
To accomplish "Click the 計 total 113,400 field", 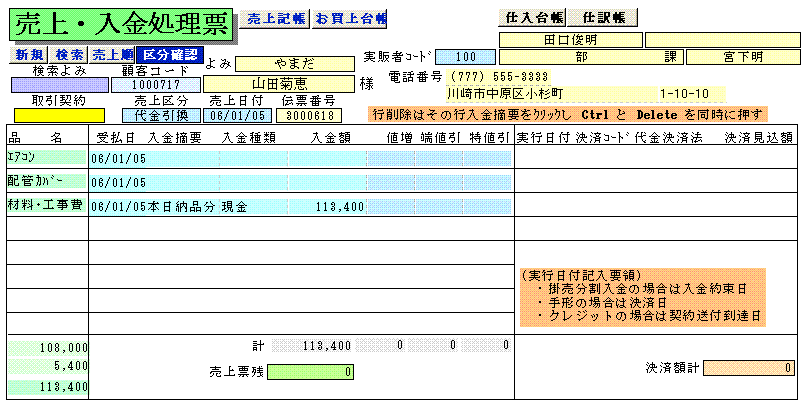I will (x=312, y=346).
